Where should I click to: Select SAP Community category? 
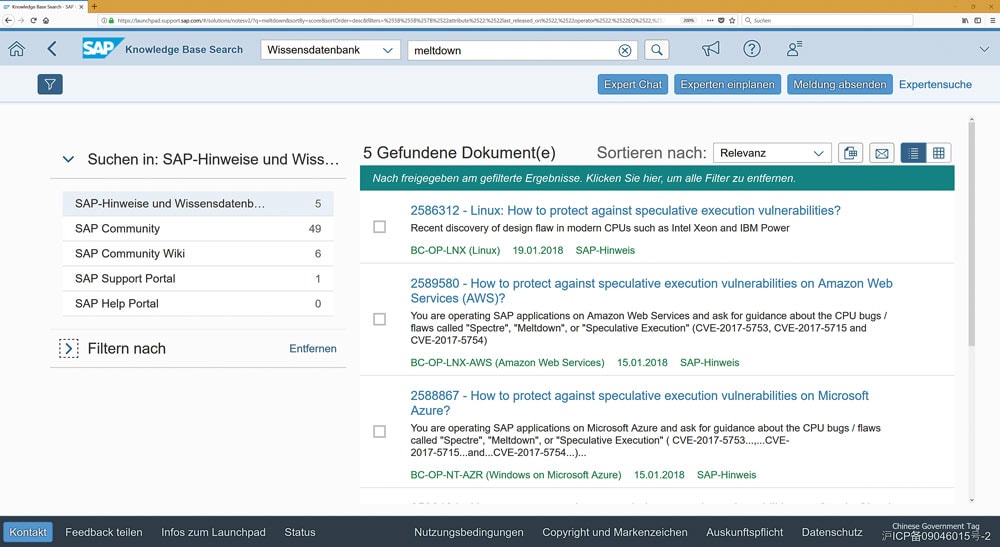[x=198, y=229]
